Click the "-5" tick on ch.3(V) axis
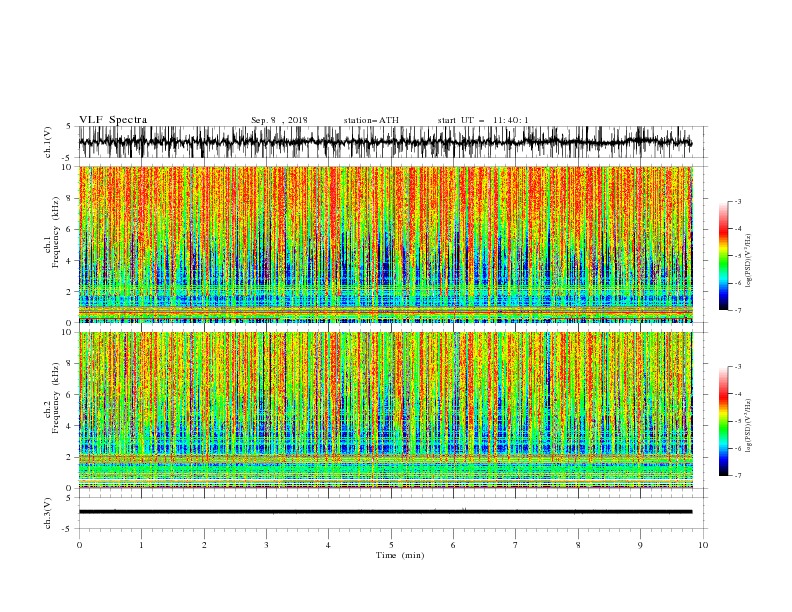 [x=67, y=529]
